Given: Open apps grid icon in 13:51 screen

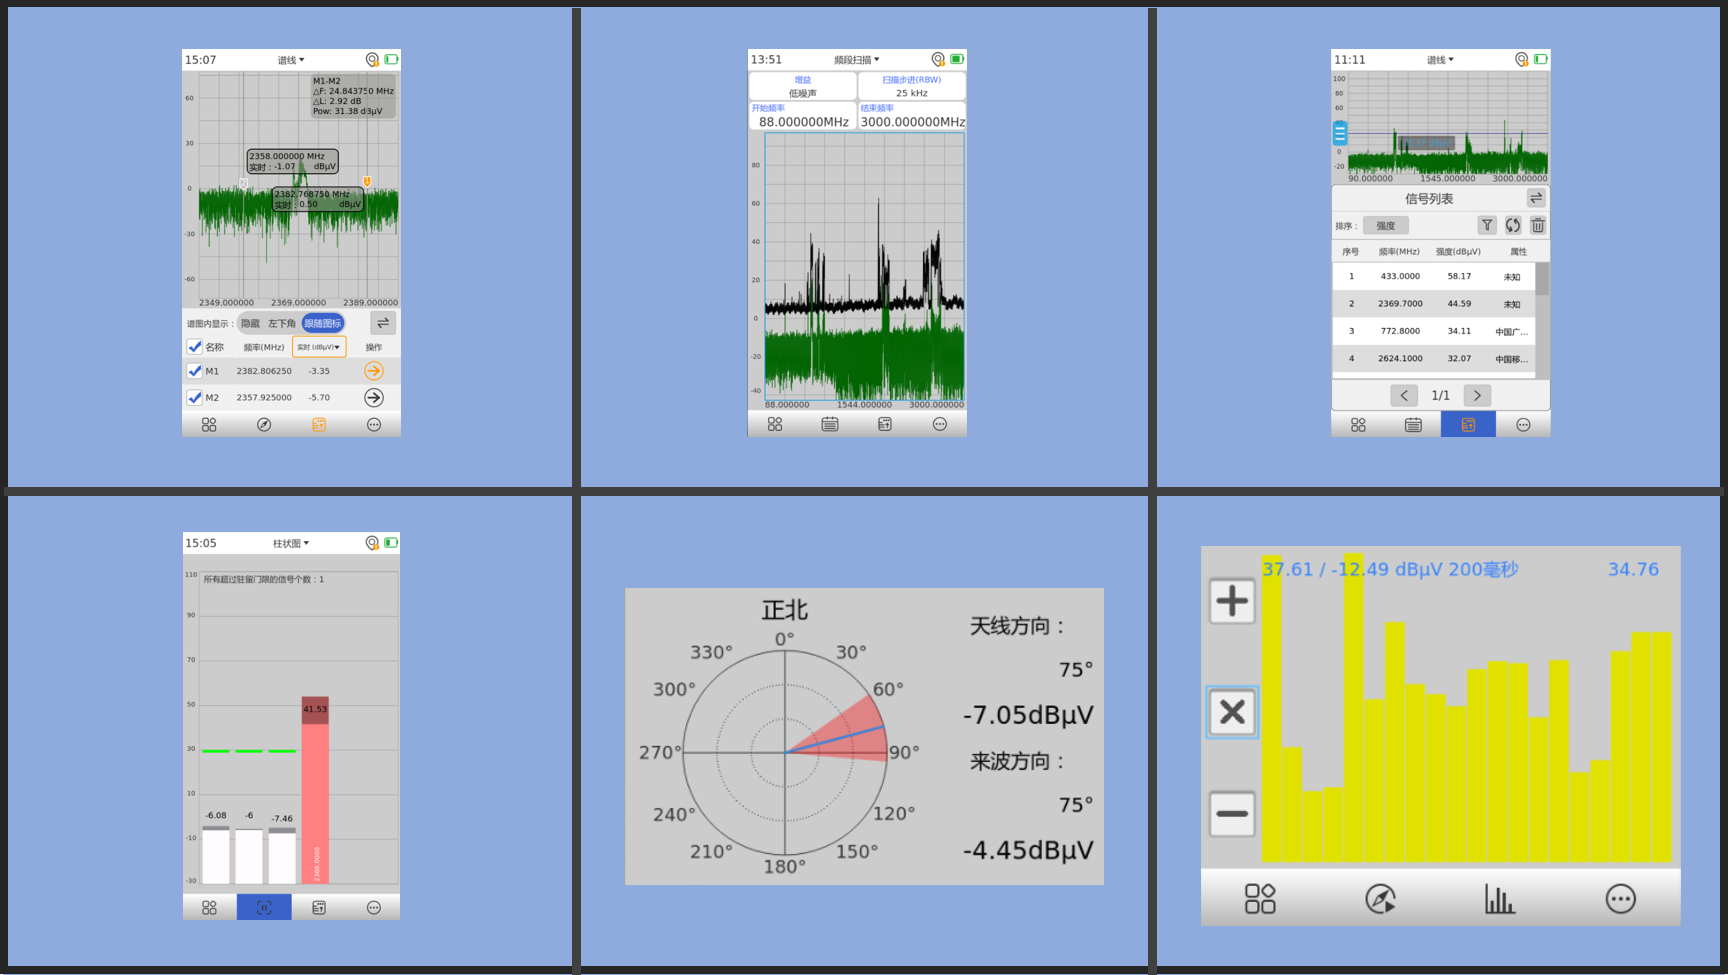Looking at the screenshot, I should coord(775,424).
